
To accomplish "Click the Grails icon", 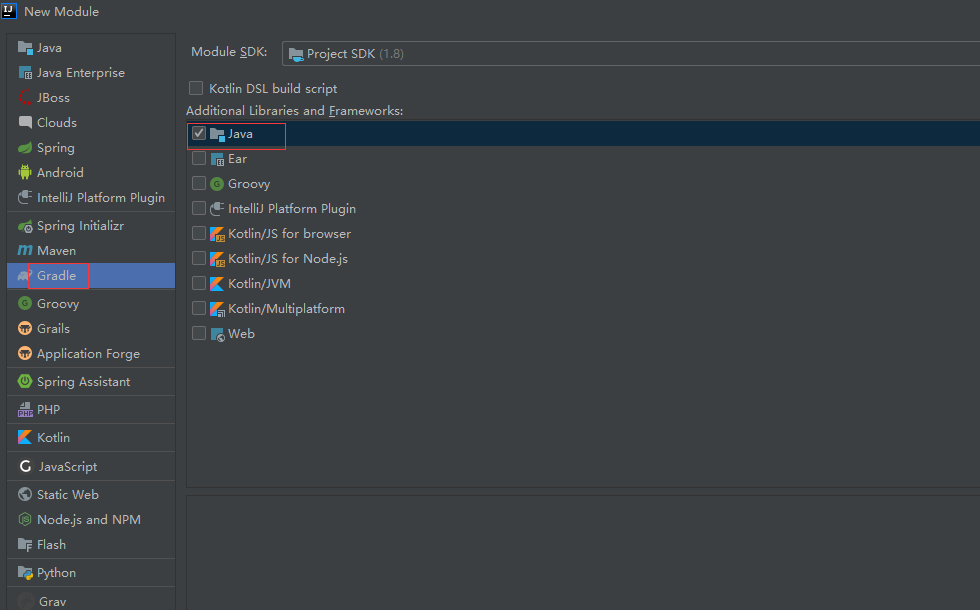I will click(25, 329).
